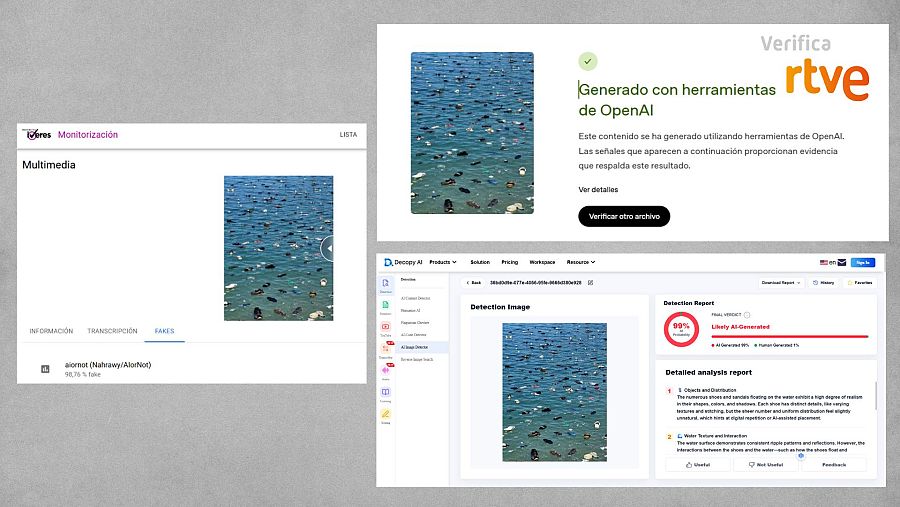The image size is (900, 507).
Task: Open the Download Report dropdown
Action: (x=781, y=282)
